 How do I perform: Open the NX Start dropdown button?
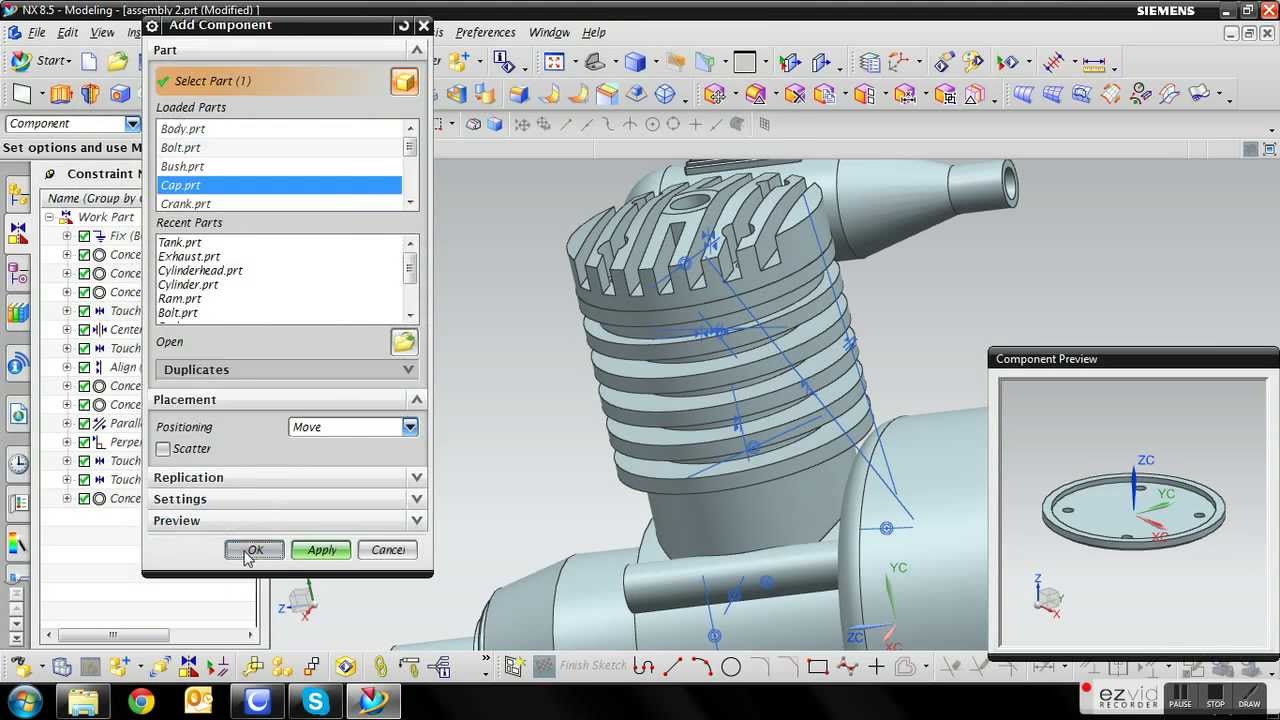[x=42, y=61]
